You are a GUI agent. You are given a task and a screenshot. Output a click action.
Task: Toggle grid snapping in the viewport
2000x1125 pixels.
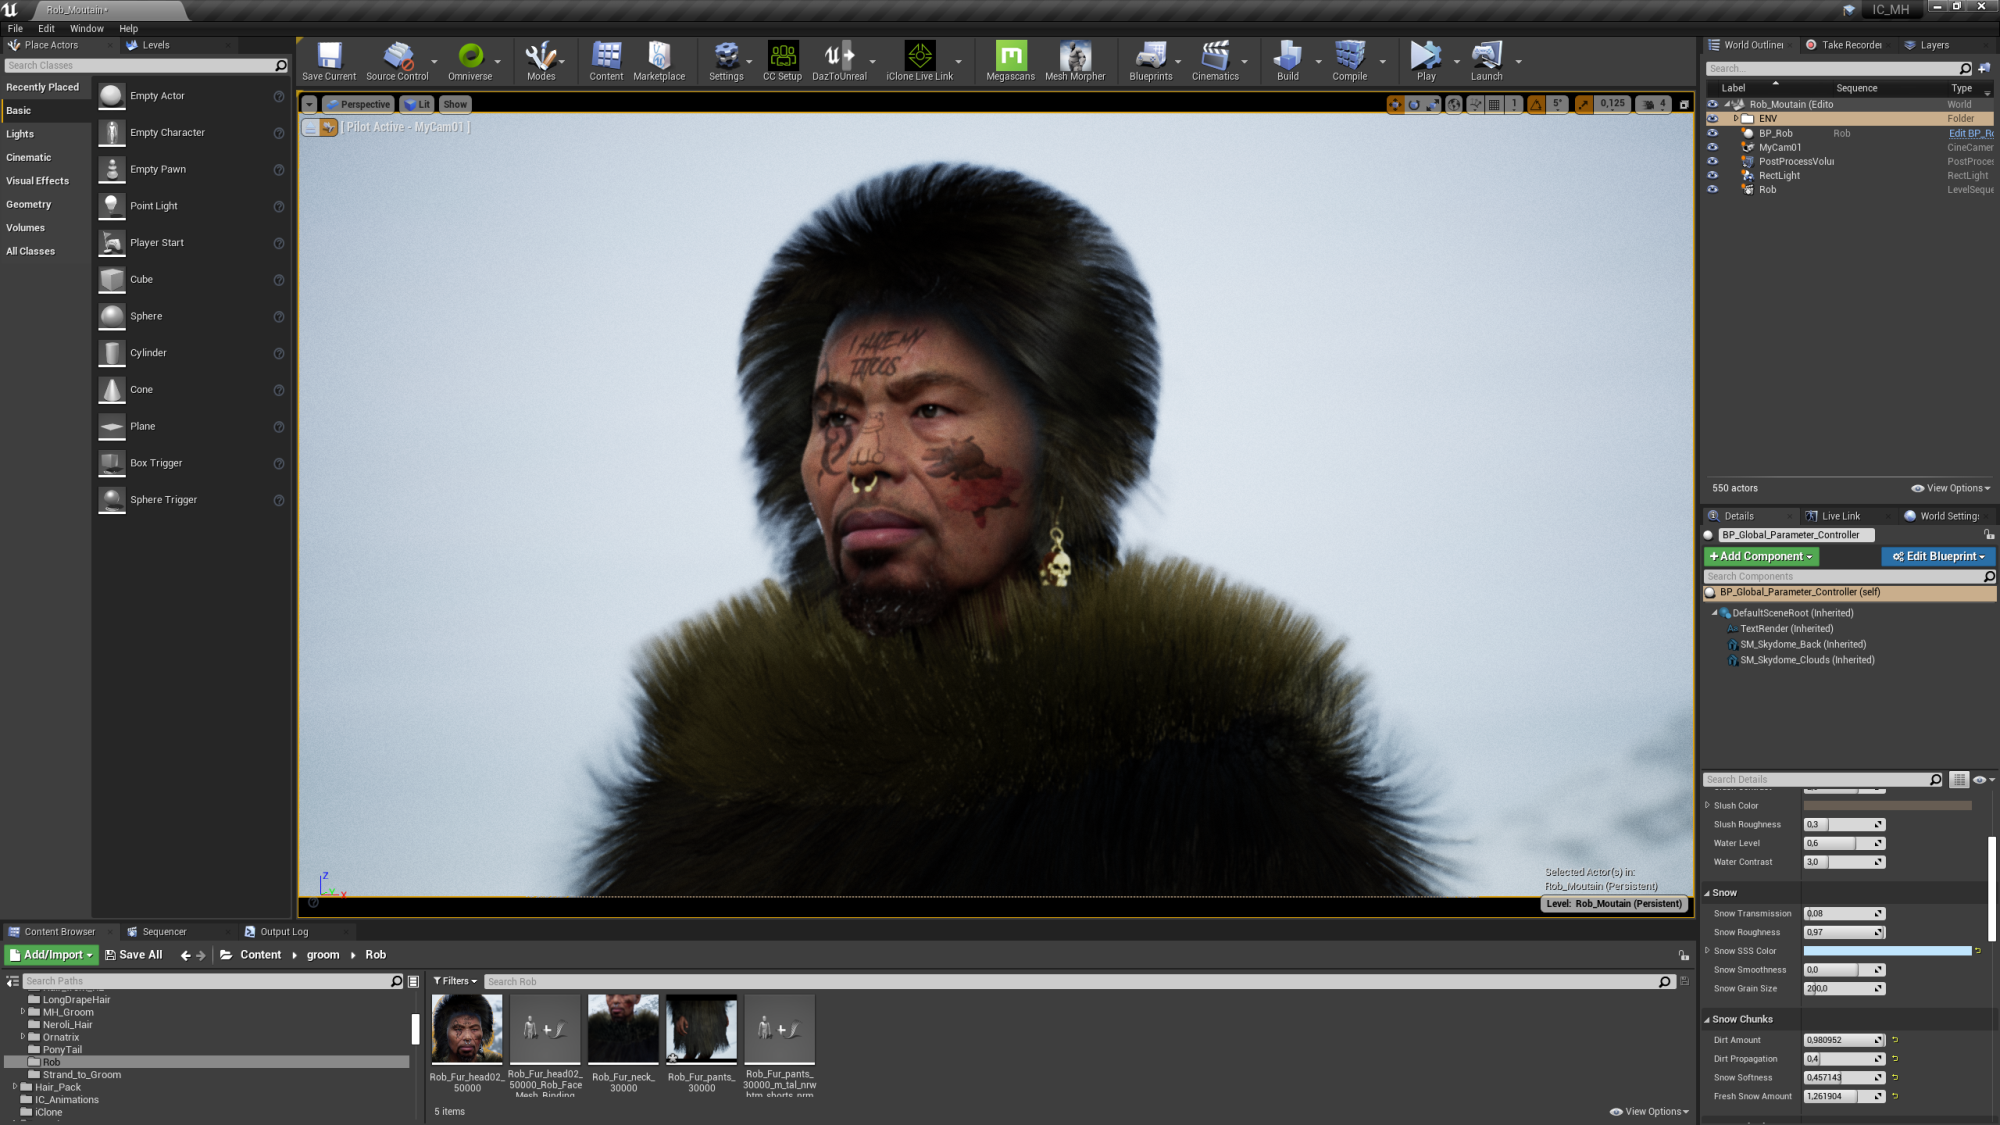1494,104
